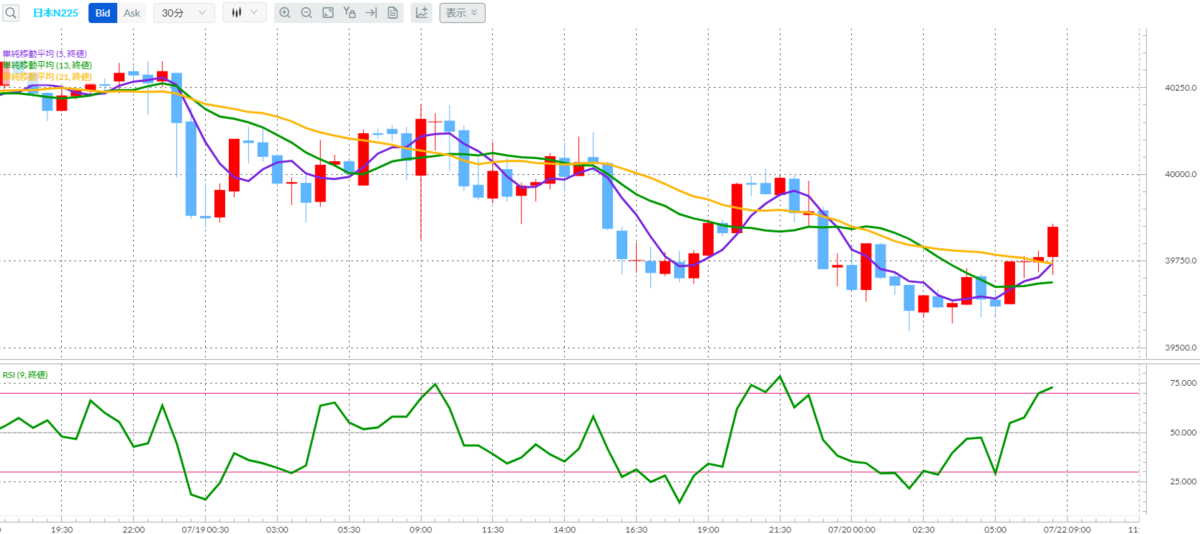Zoom out on the chart

[306, 13]
